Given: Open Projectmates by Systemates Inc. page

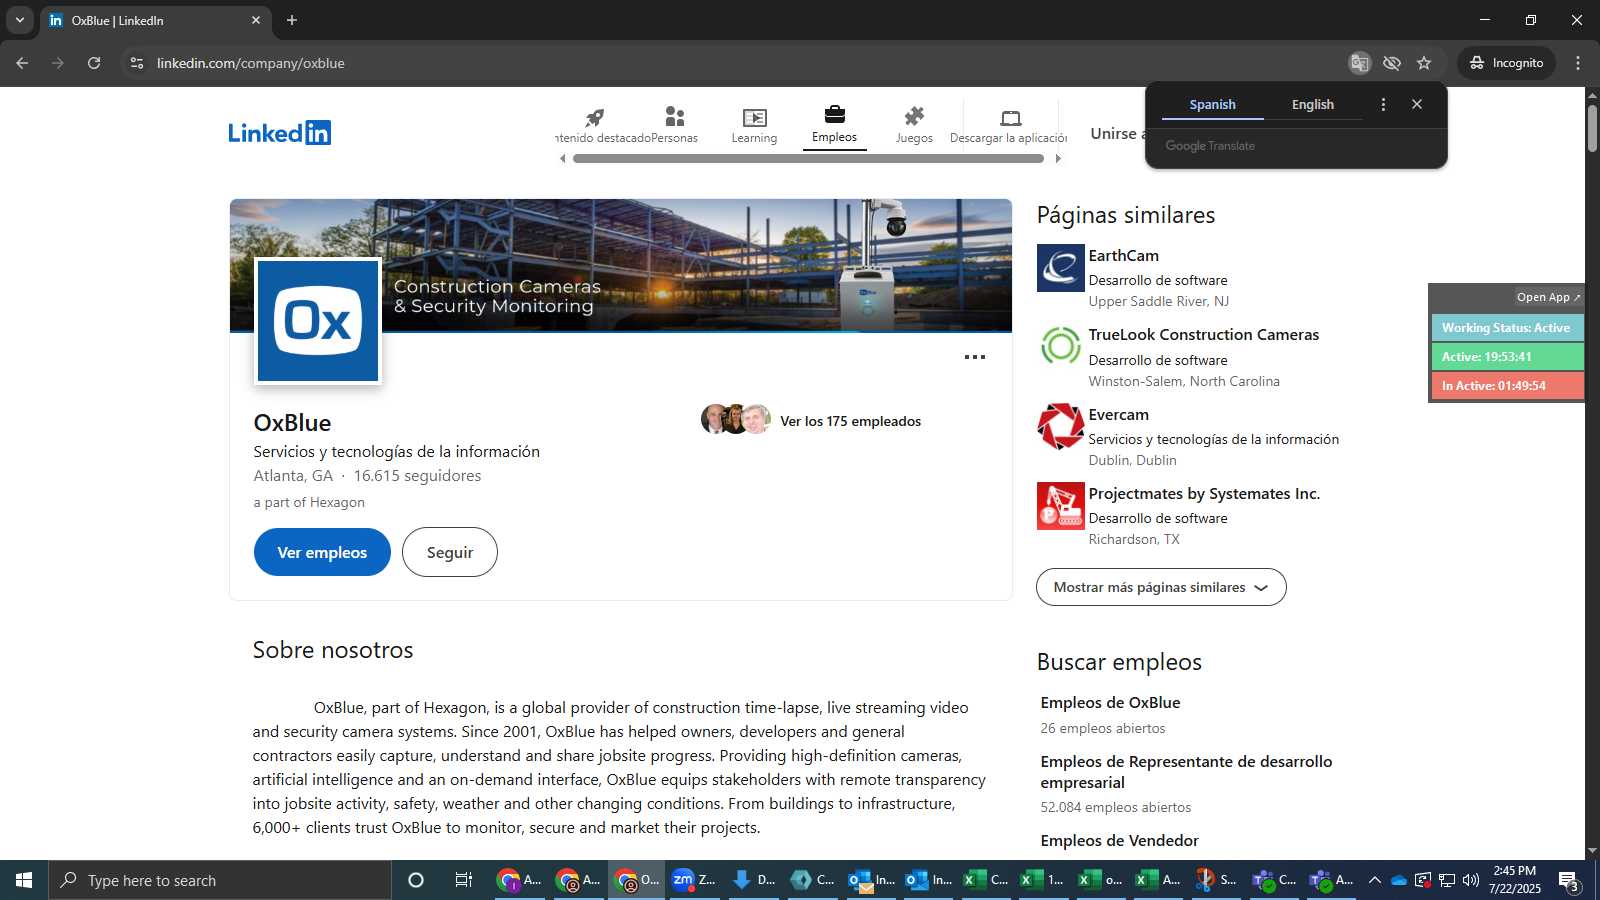Looking at the screenshot, I should (x=1204, y=494).
